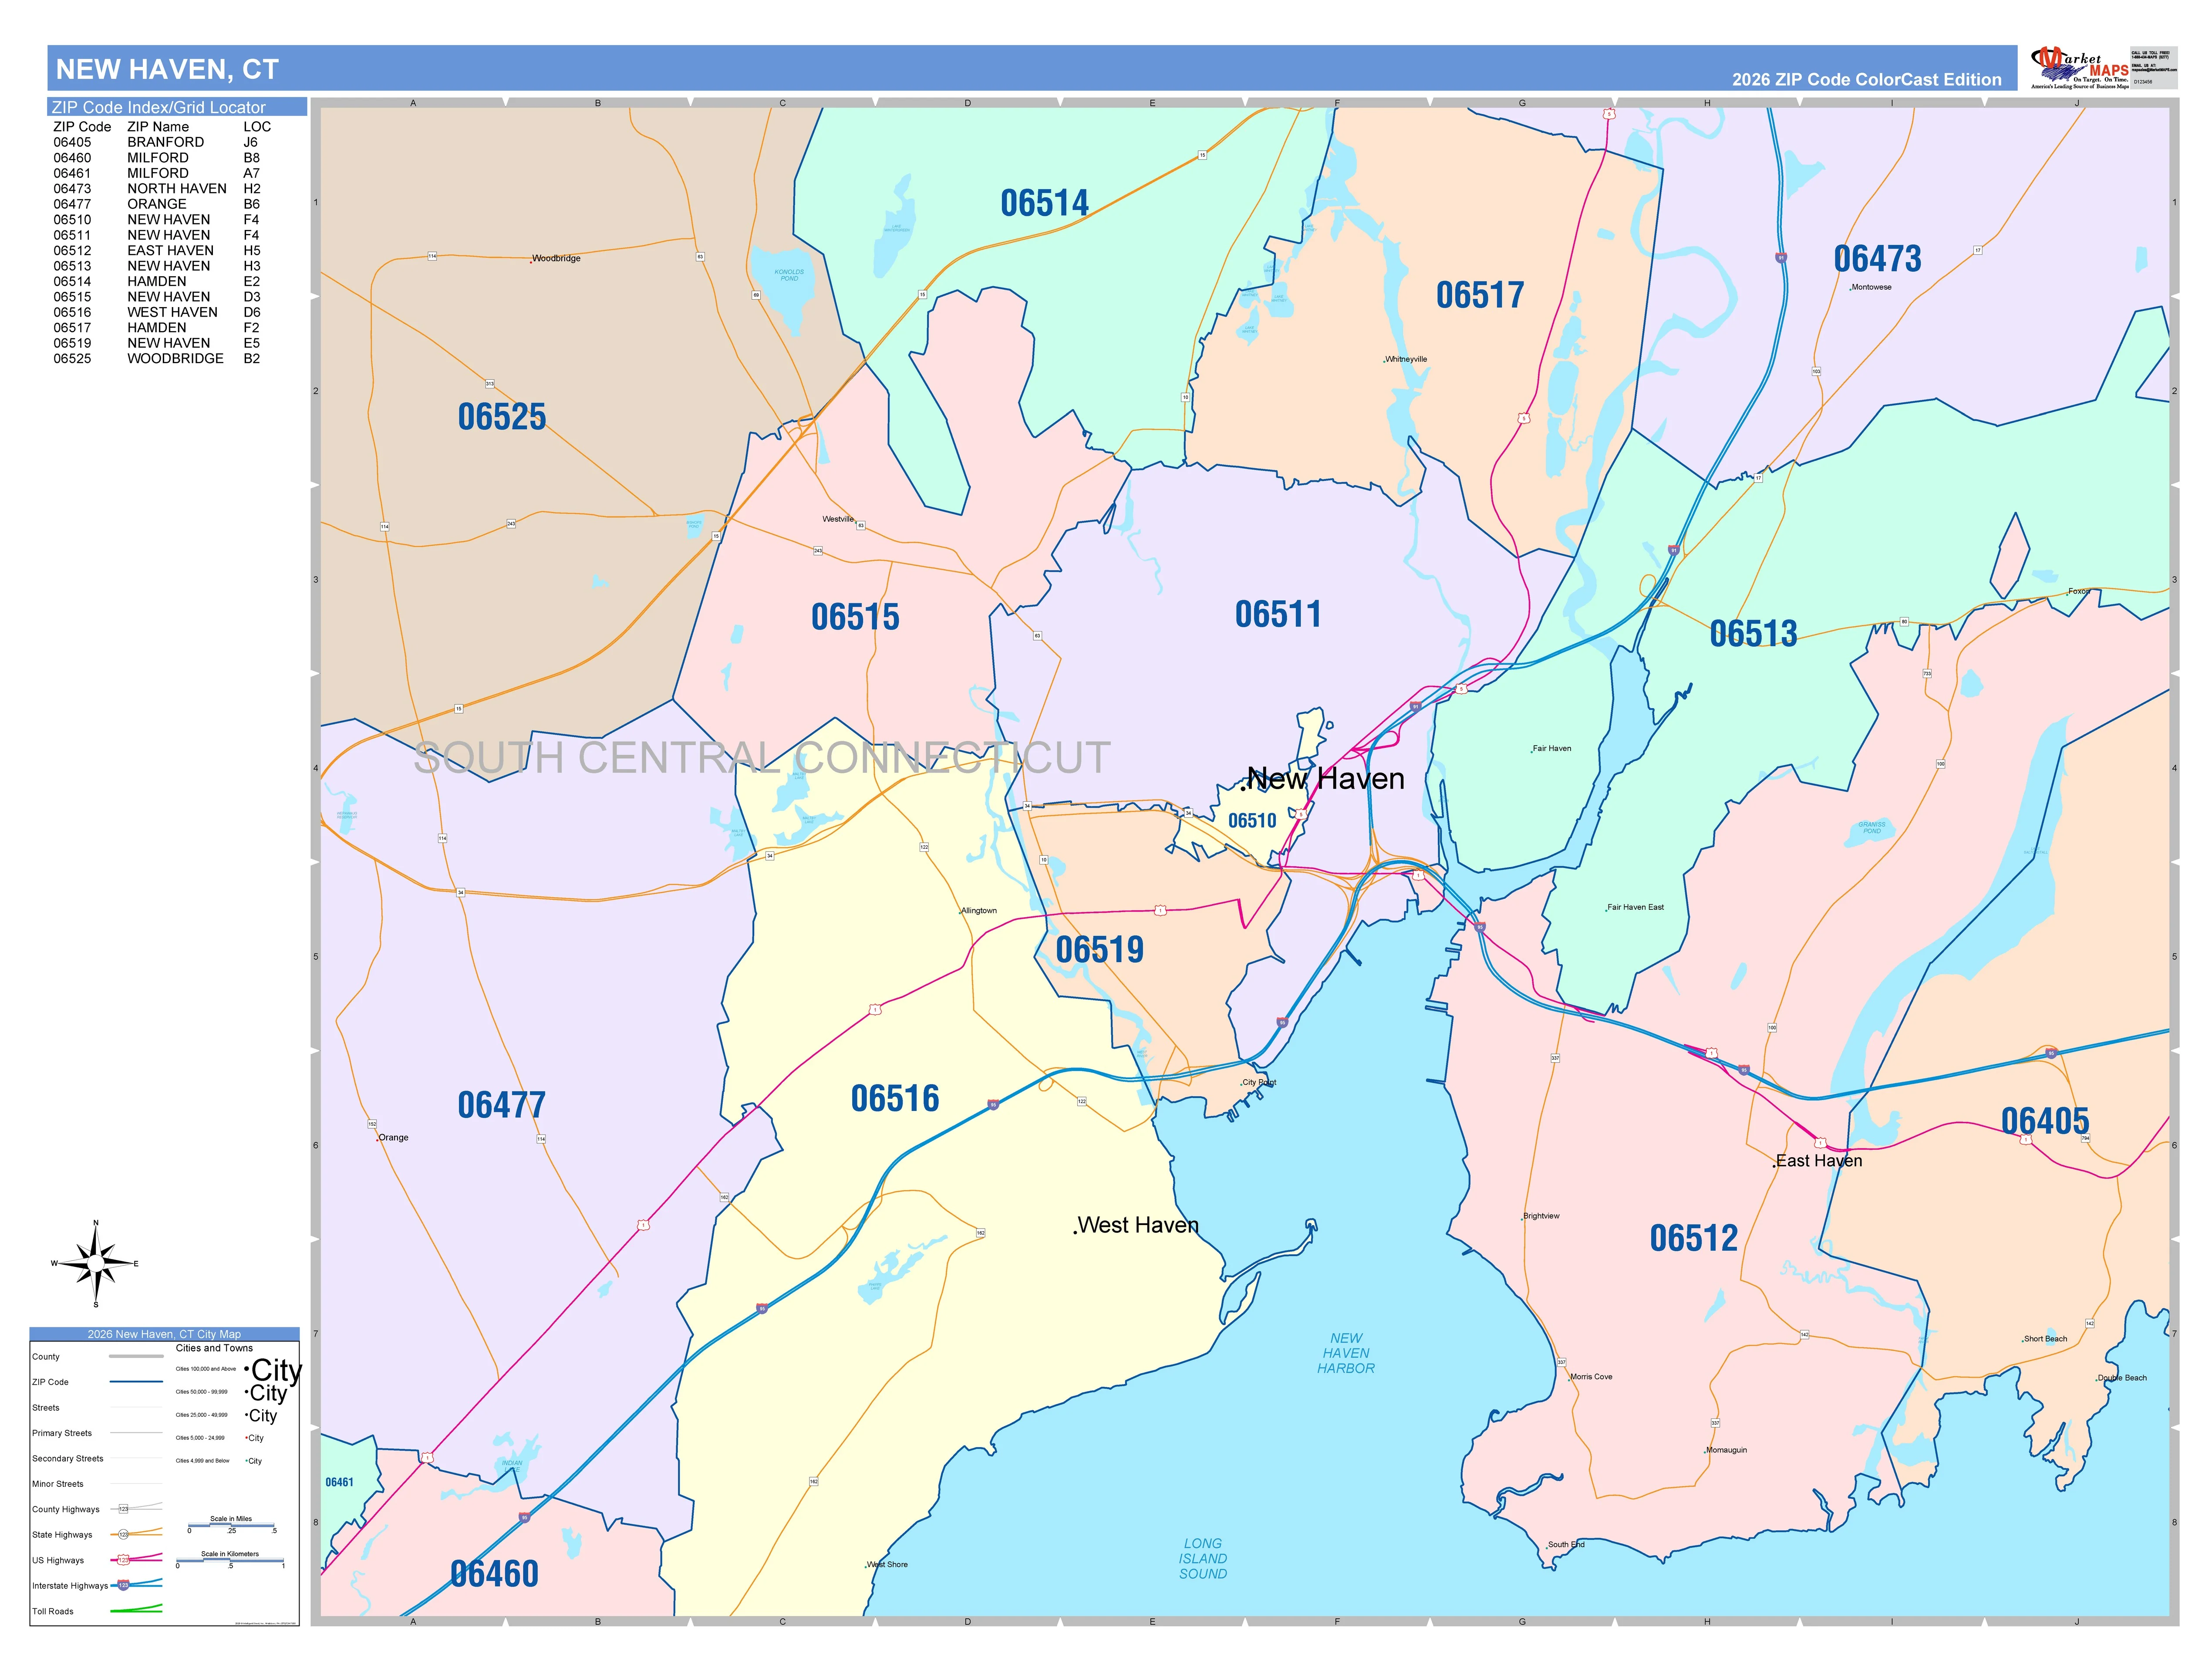2212x1668 pixels.
Task: Click the Morris Cove label on map
Action: (1591, 1377)
